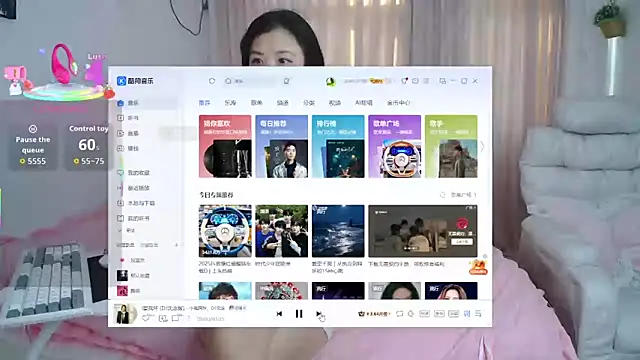Open the play queue list icon
640x360 pixels.
pyautogui.click(x=478, y=314)
